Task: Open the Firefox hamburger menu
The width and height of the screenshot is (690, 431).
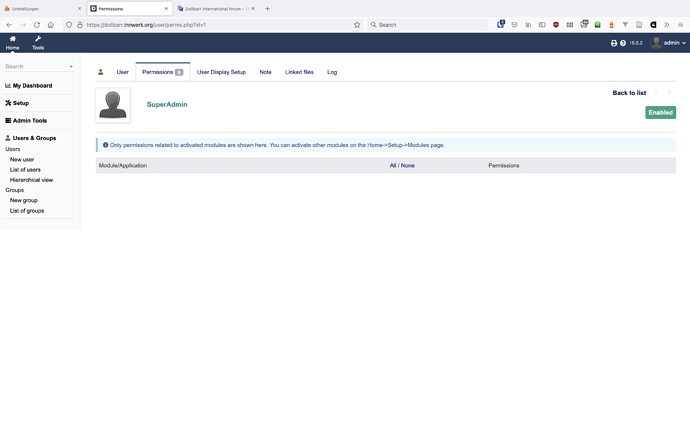Action: pos(681,25)
